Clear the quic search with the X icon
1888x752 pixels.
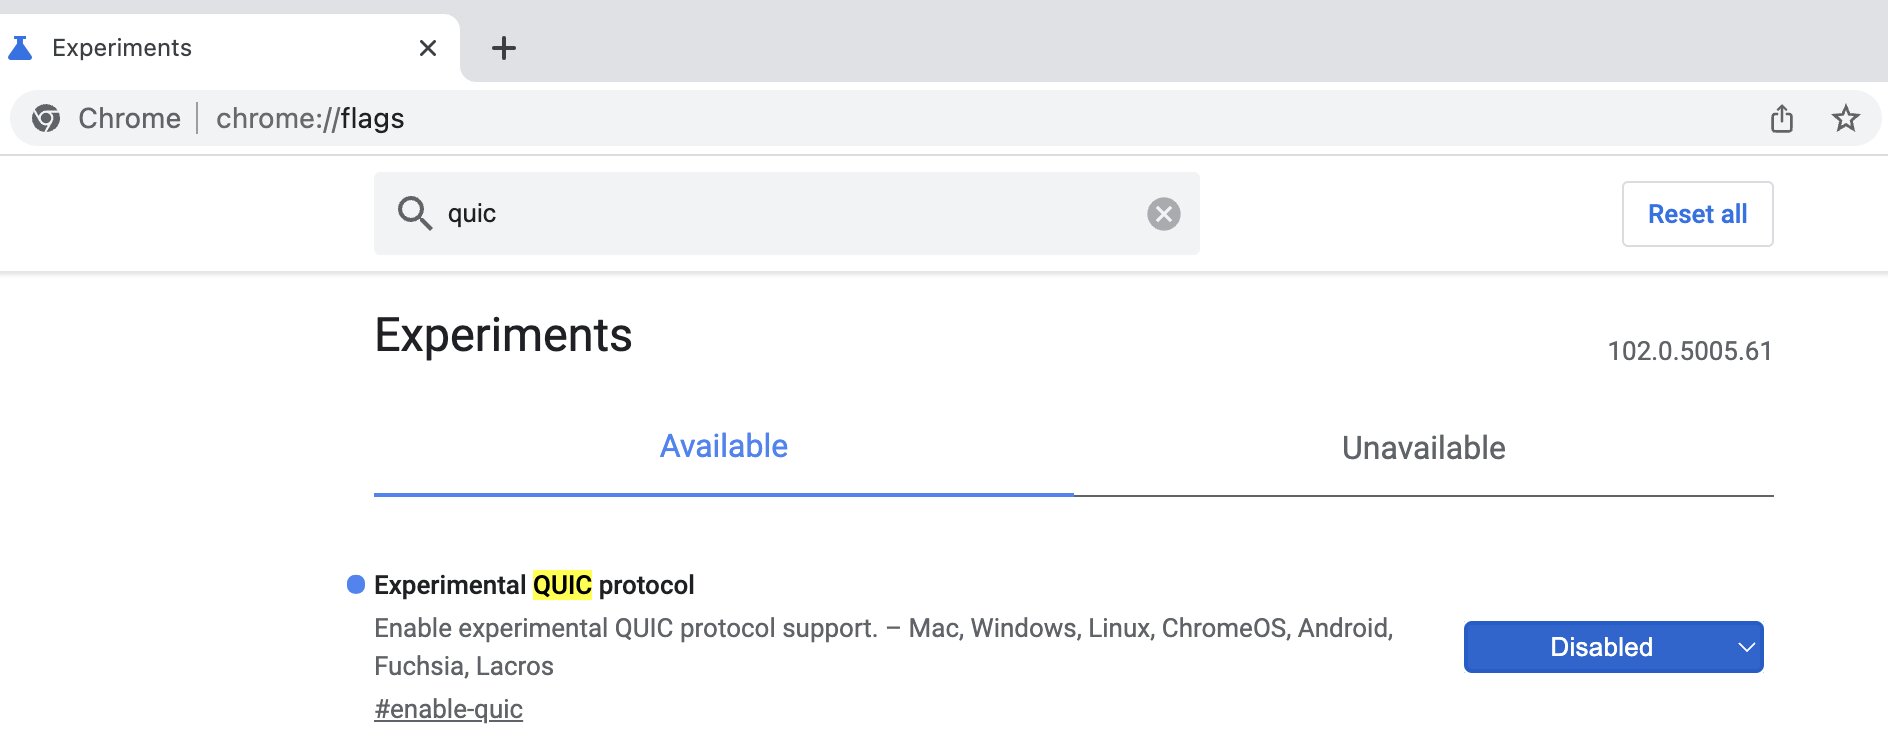(1163, 214)
